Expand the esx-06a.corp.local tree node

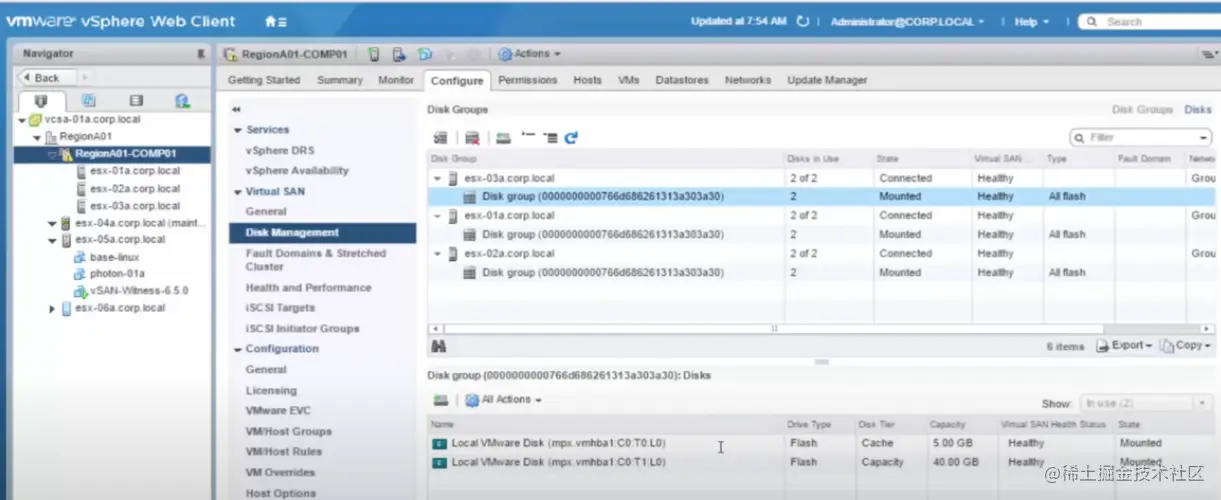pos(52,309)
